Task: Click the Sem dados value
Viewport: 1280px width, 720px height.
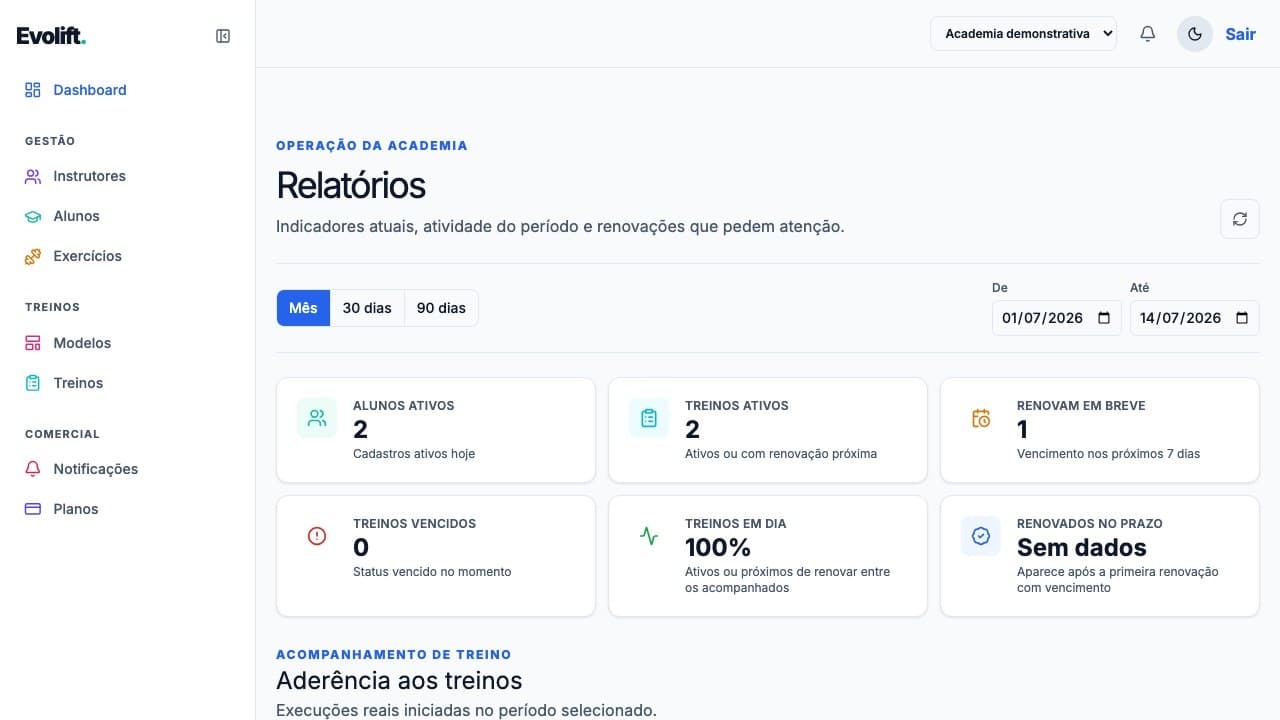Action: (x=1082, y=548)
